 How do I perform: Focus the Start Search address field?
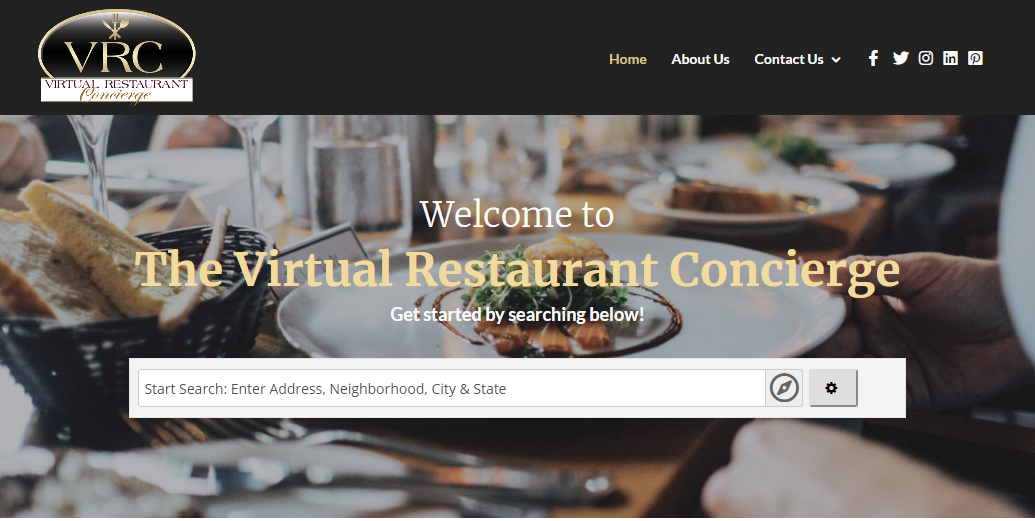tap(451, 388)
